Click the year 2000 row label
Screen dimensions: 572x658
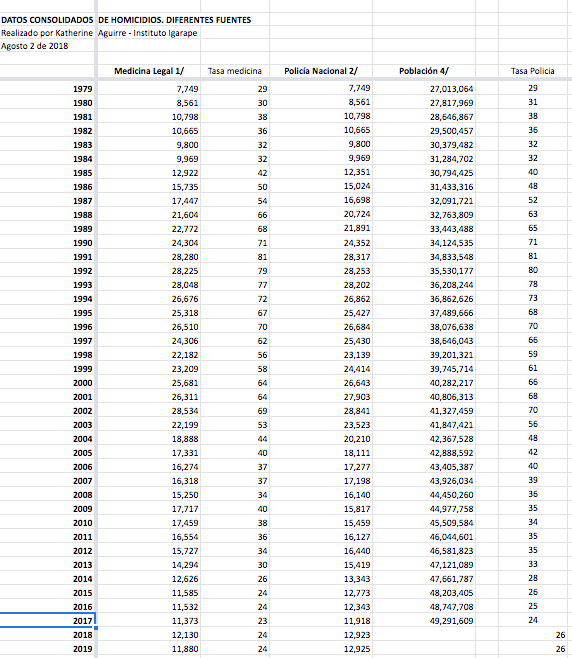83,383
